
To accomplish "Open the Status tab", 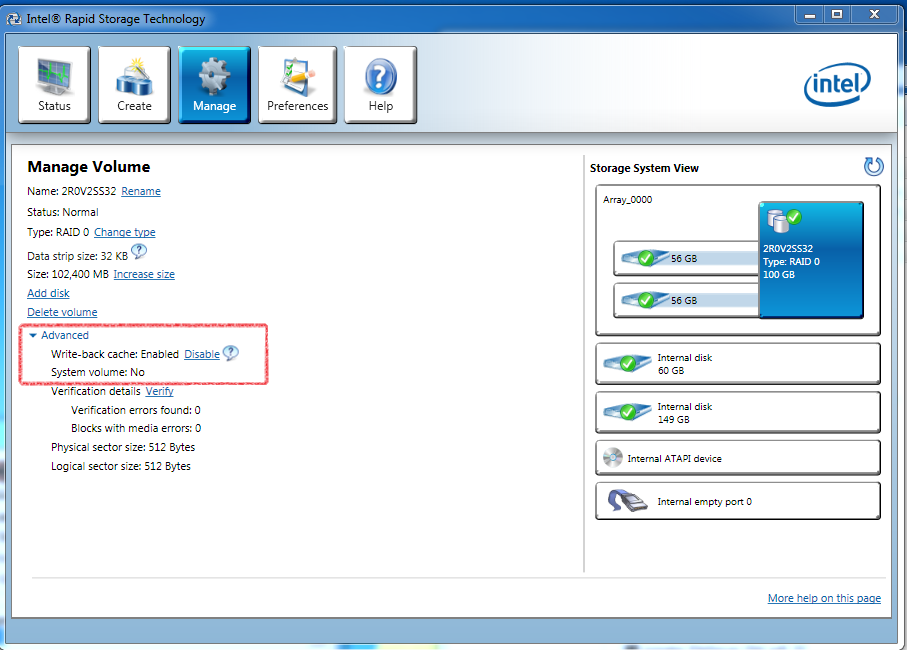I will (x=54, y=84).
